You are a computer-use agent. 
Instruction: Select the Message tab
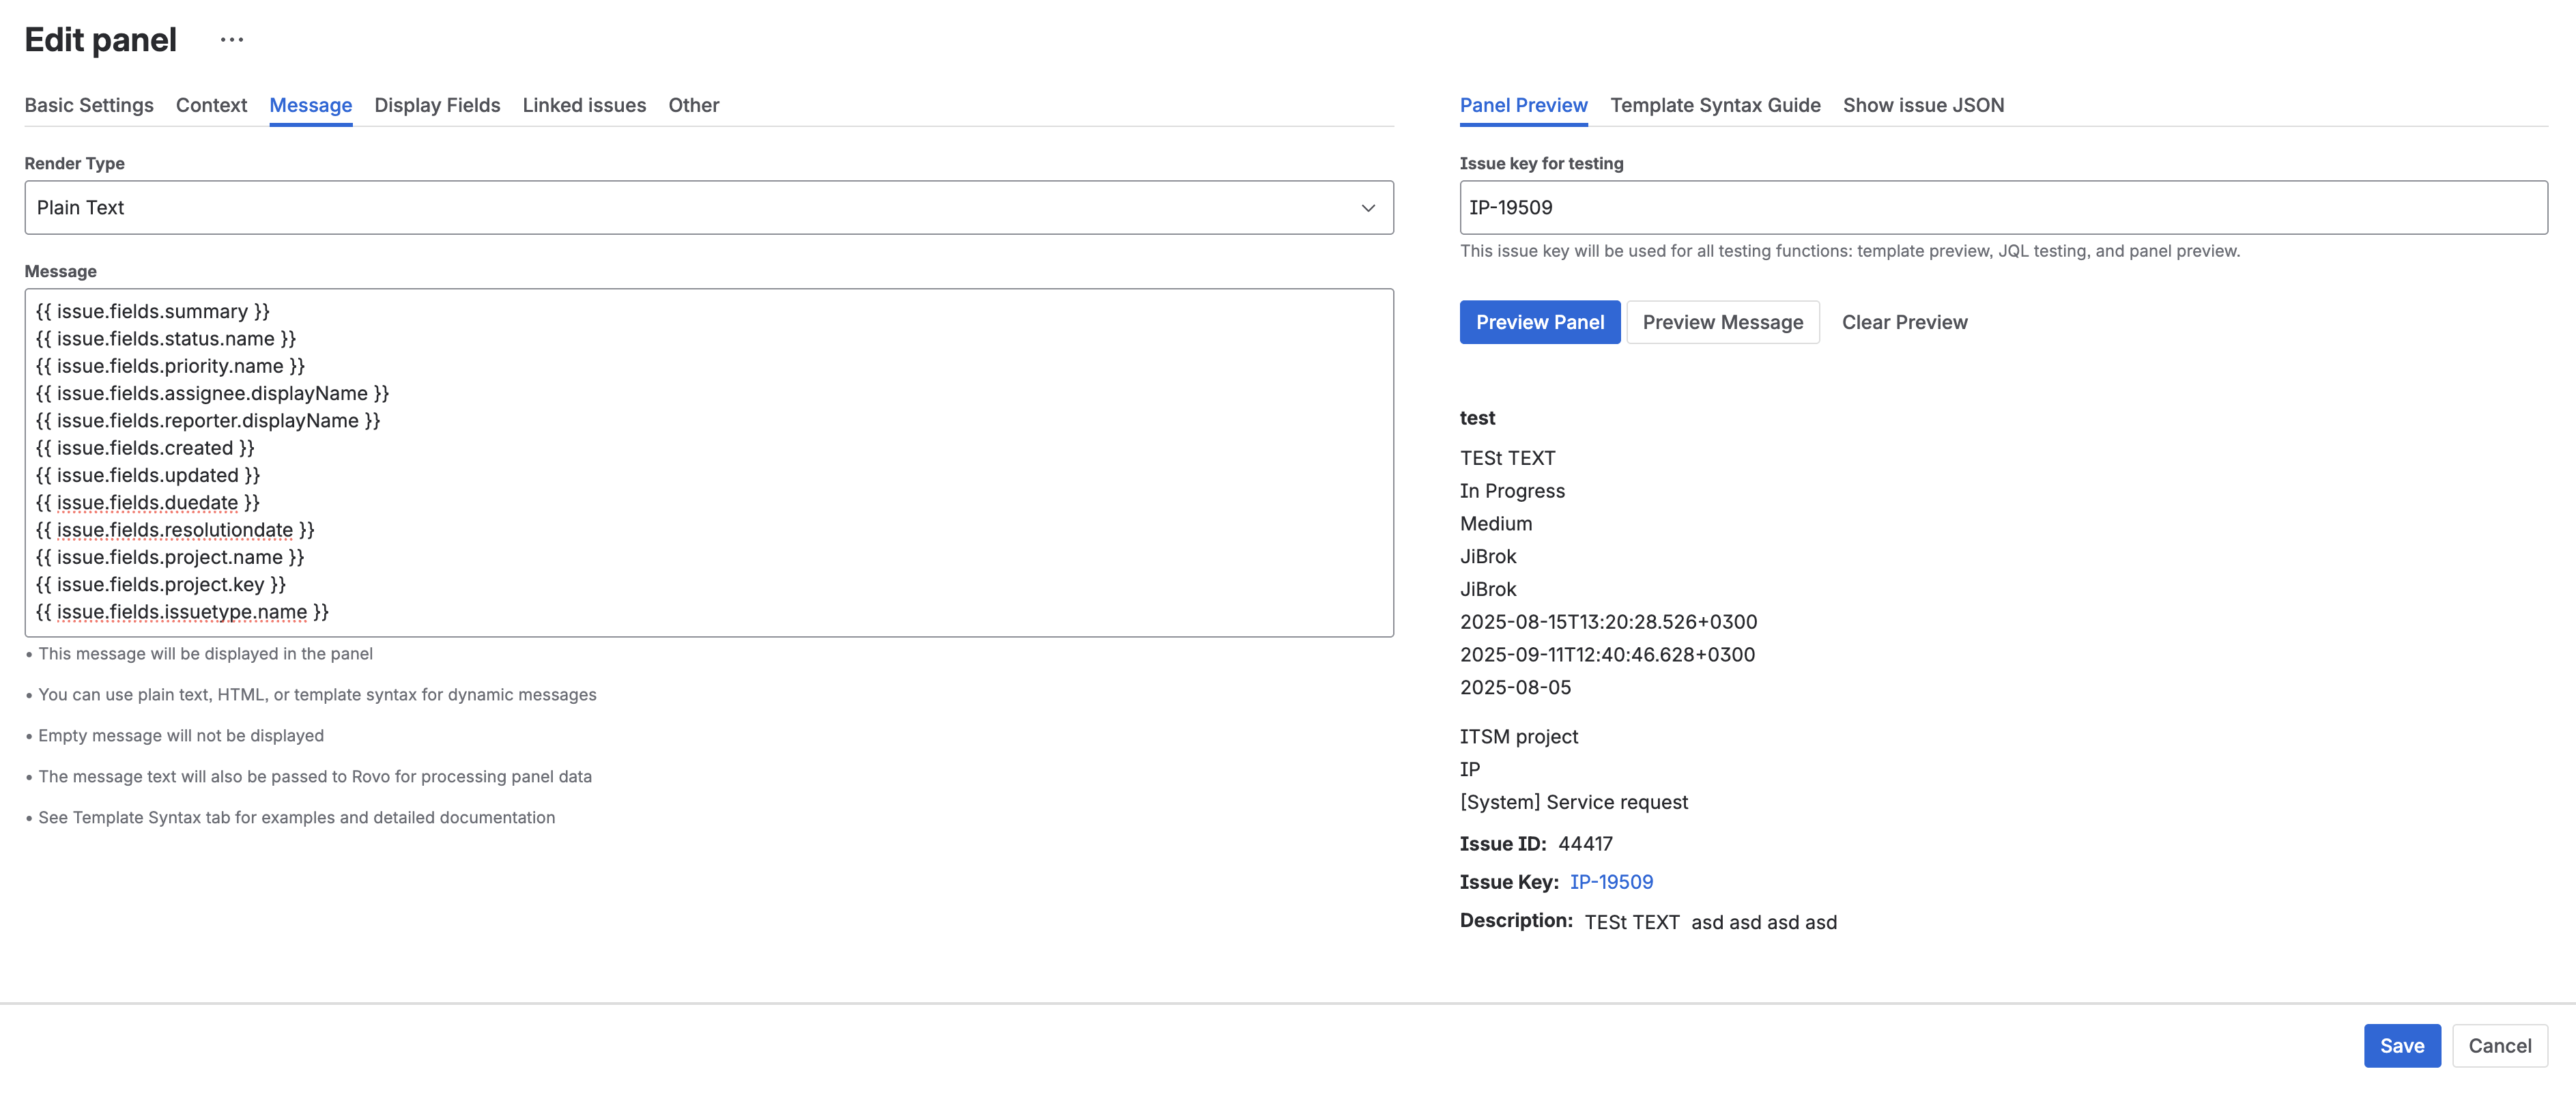pos(310,105)
